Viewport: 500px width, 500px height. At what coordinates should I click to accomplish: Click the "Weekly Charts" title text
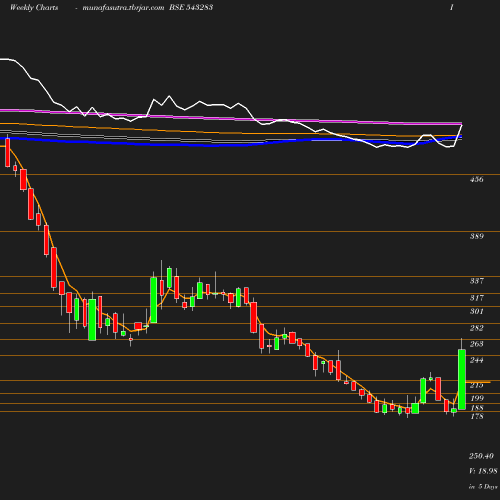click(x=34, y=7)
